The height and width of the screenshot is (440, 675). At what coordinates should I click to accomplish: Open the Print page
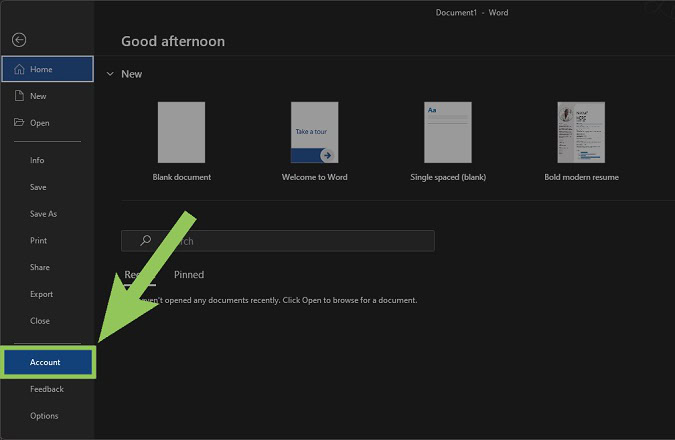[38, 241]
